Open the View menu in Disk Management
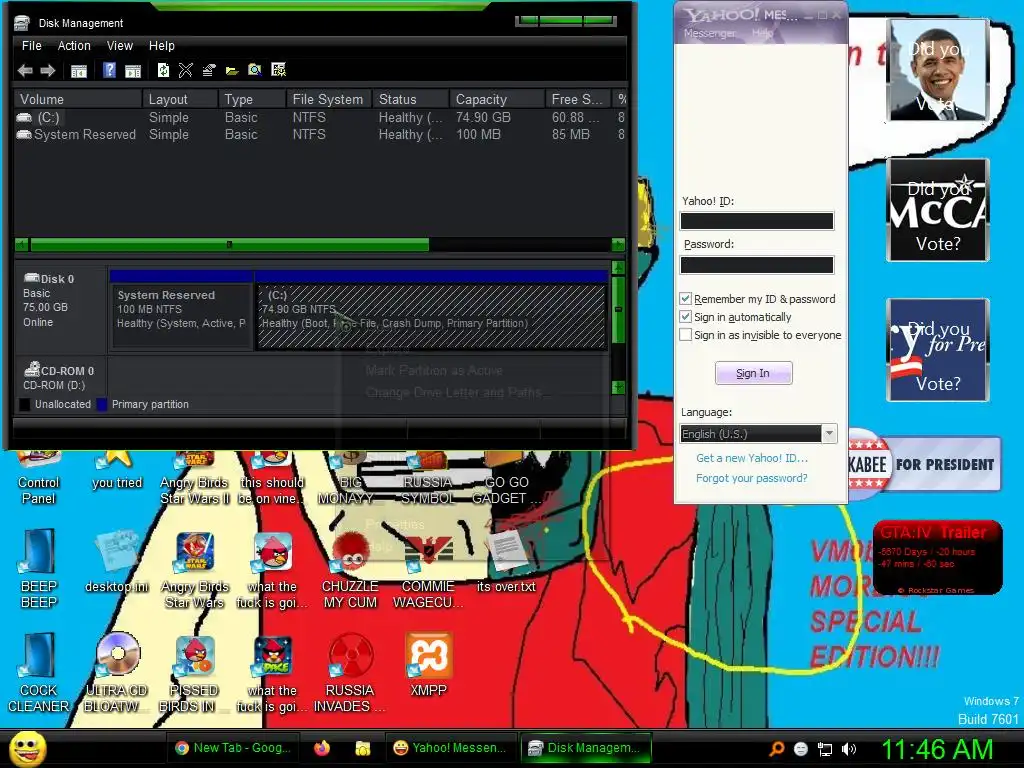The width and height of the screenshot is (1024, 768). (x=120, y=46)
